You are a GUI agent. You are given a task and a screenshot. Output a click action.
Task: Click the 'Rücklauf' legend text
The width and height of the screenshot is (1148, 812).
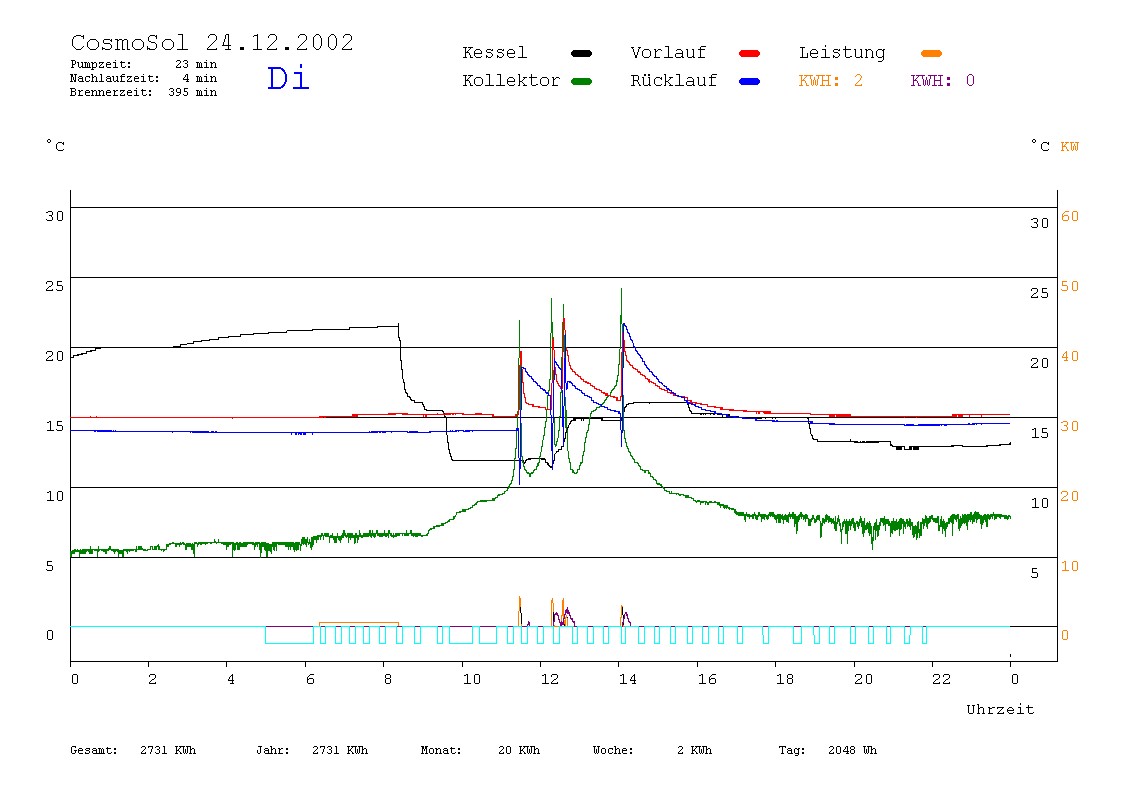point(674,81)
